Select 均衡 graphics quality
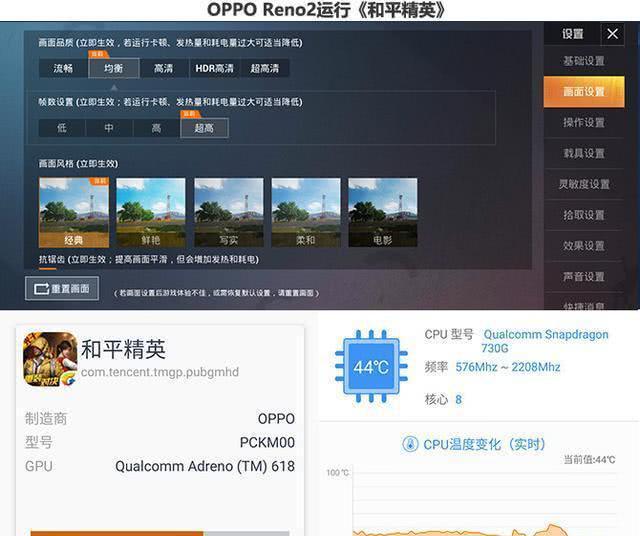This screenshot has height=536, width=640. tap(113, 68)
